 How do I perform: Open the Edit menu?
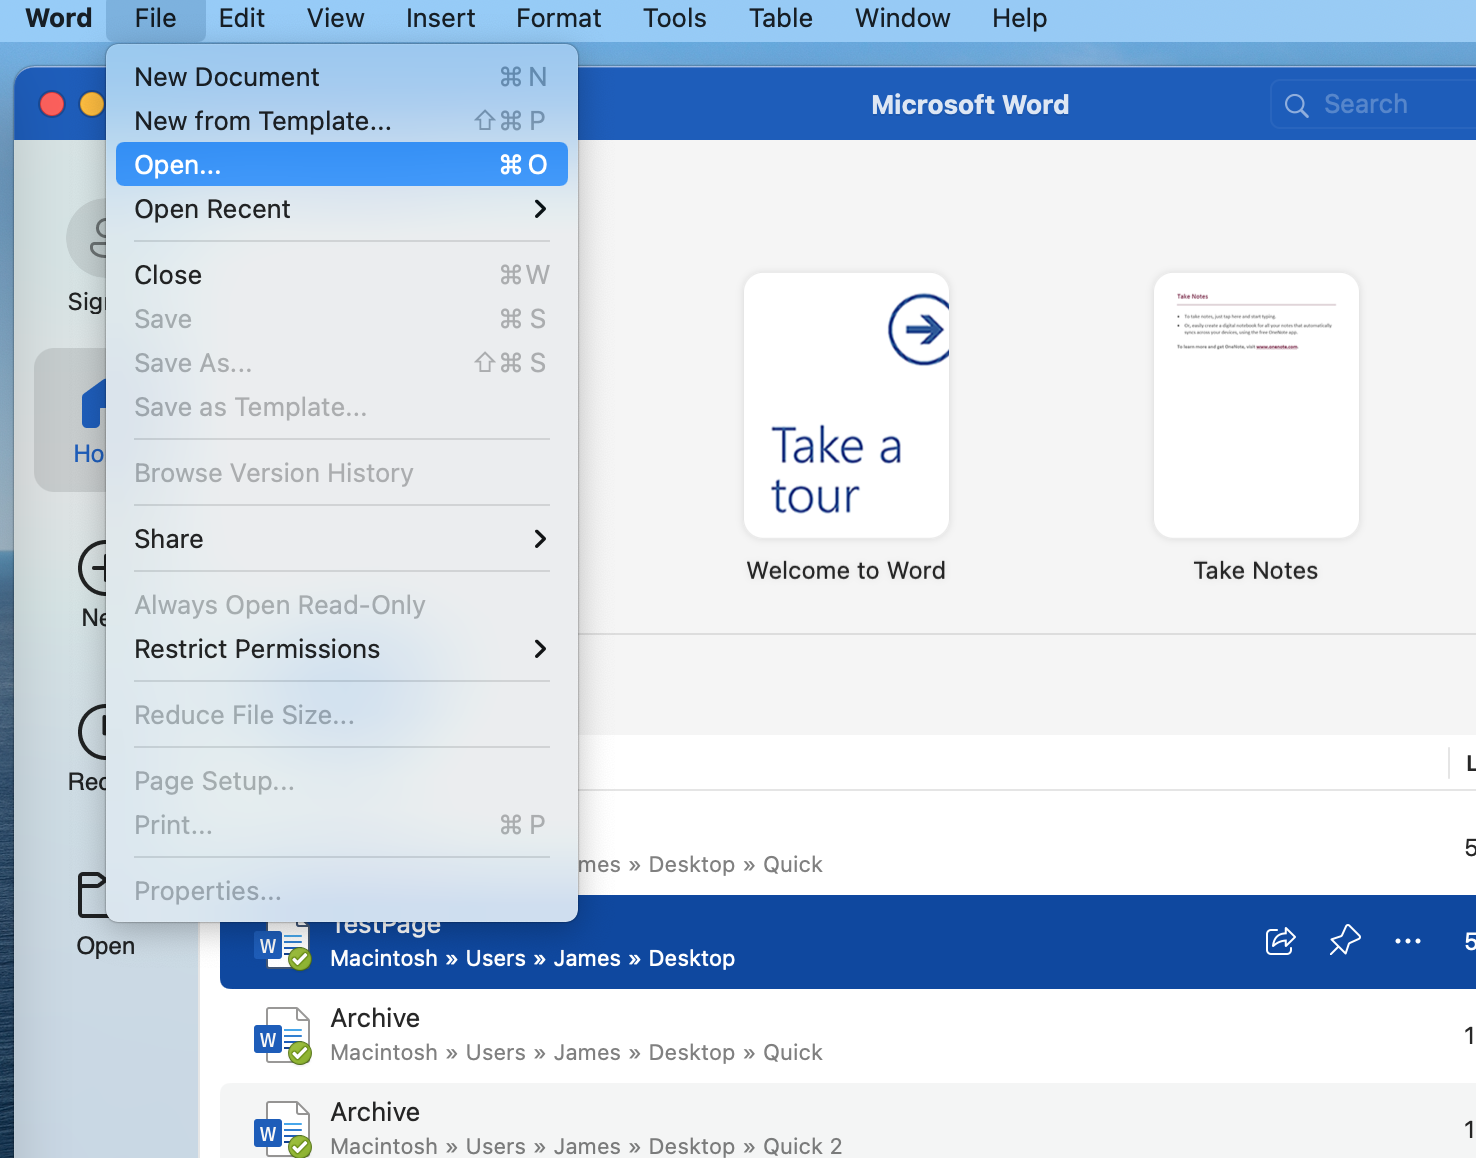point(242,18)
